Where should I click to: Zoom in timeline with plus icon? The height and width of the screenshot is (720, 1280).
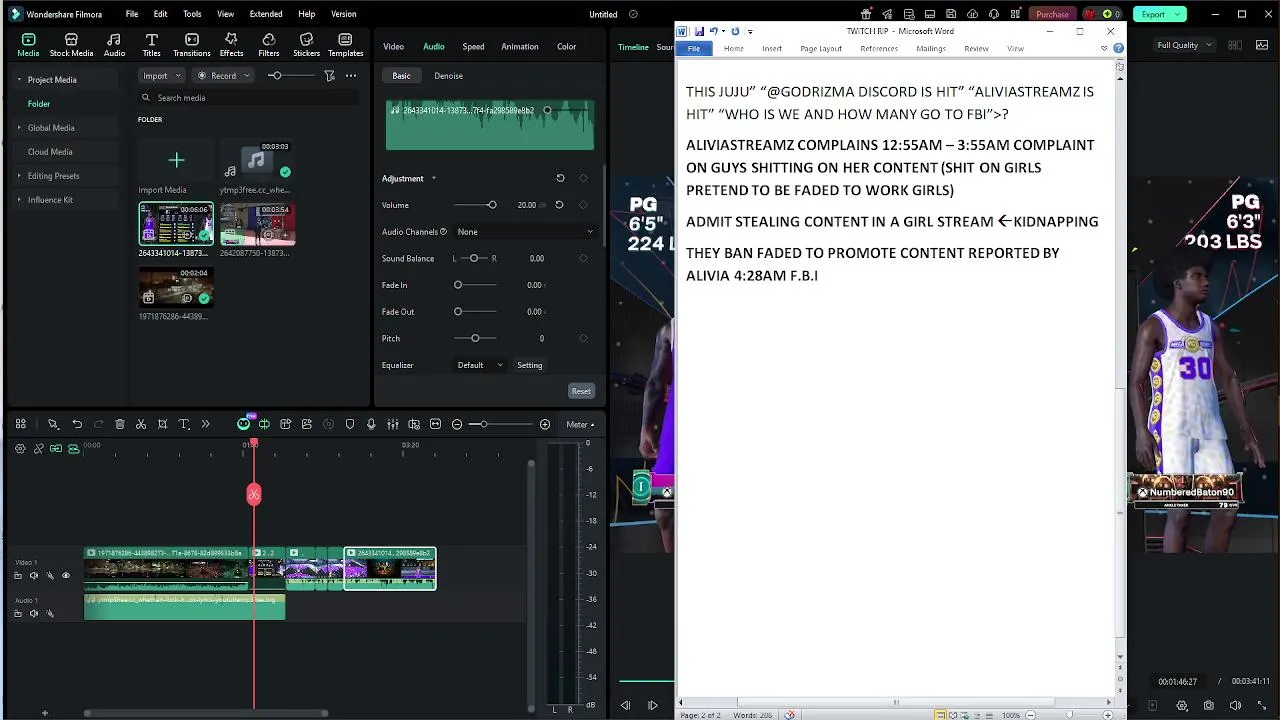[545, 424]
